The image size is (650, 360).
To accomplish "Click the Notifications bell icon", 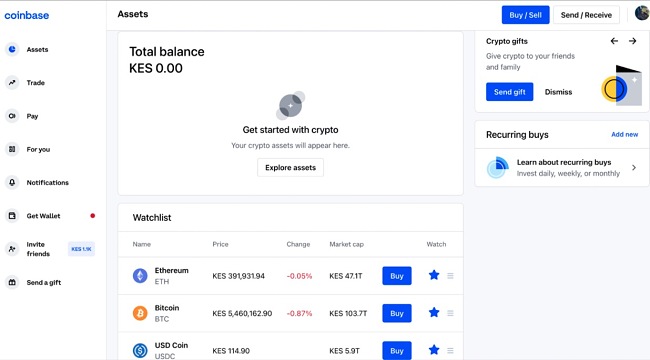I will click(x=12, y=182).
